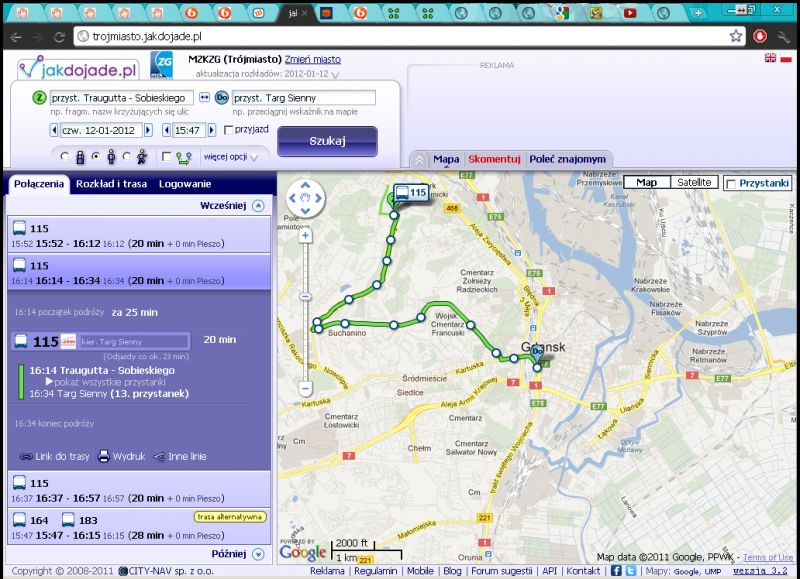
Task: Show earlier connections with Wcześniej
Action: click(x=232, y=206)
